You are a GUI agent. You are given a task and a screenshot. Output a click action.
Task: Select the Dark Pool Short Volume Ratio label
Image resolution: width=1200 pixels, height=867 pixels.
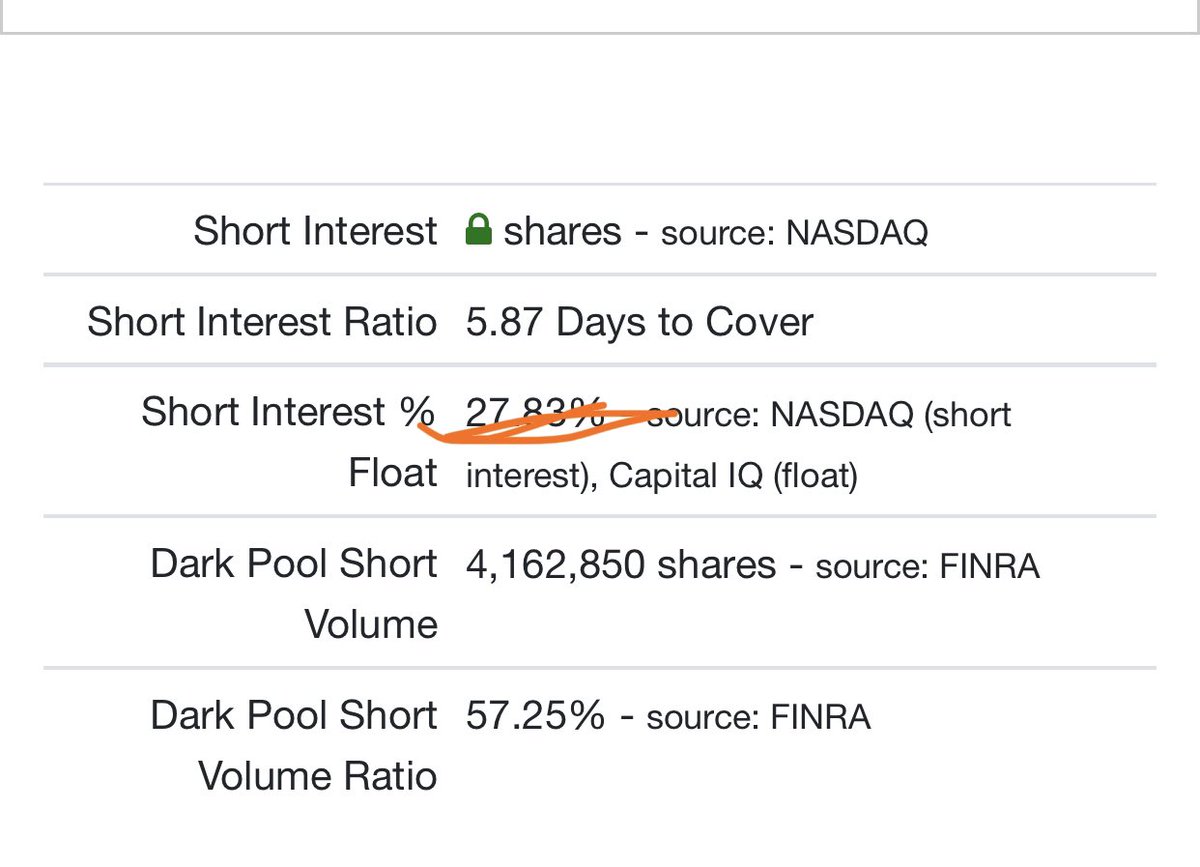pyautogui.click(x=294, y=746)
